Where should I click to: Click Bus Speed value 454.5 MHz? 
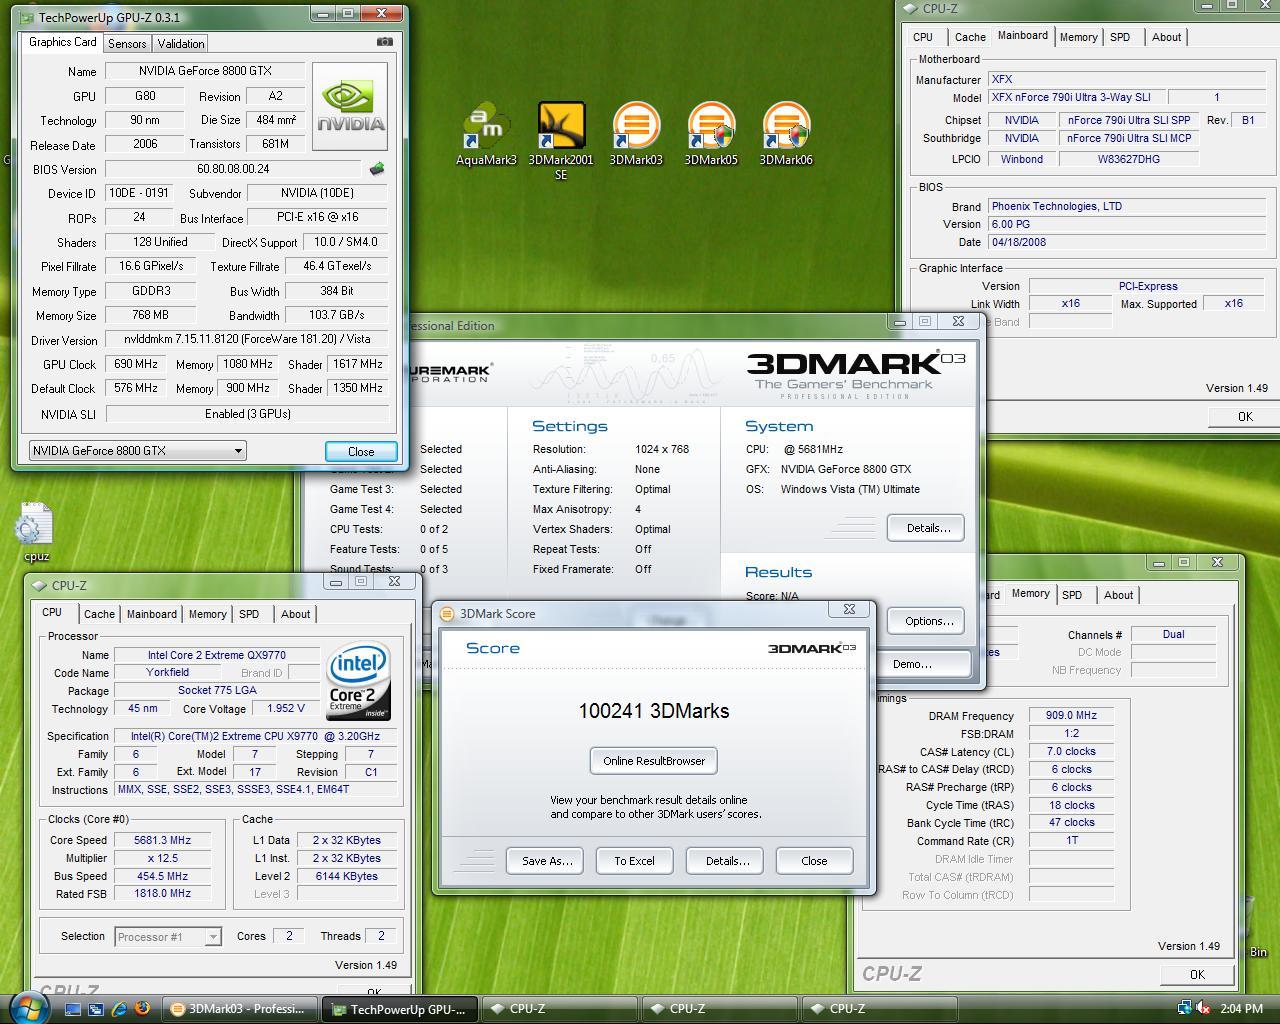pos(162,876)
